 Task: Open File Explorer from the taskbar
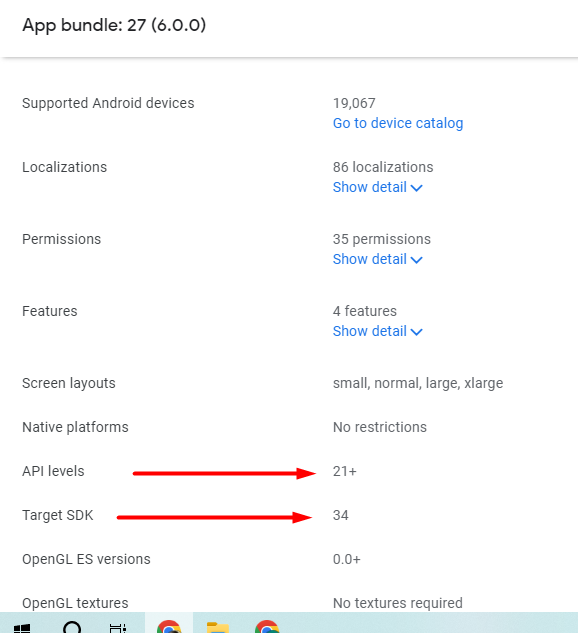pos(218,627)
